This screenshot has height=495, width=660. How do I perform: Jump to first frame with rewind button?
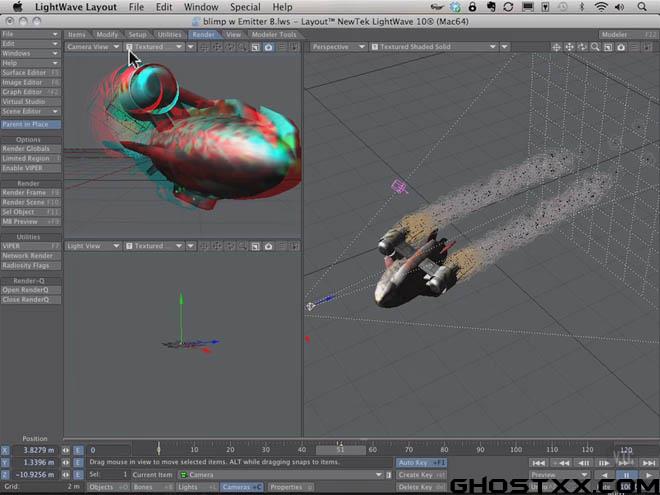click(x=538, y=463)
